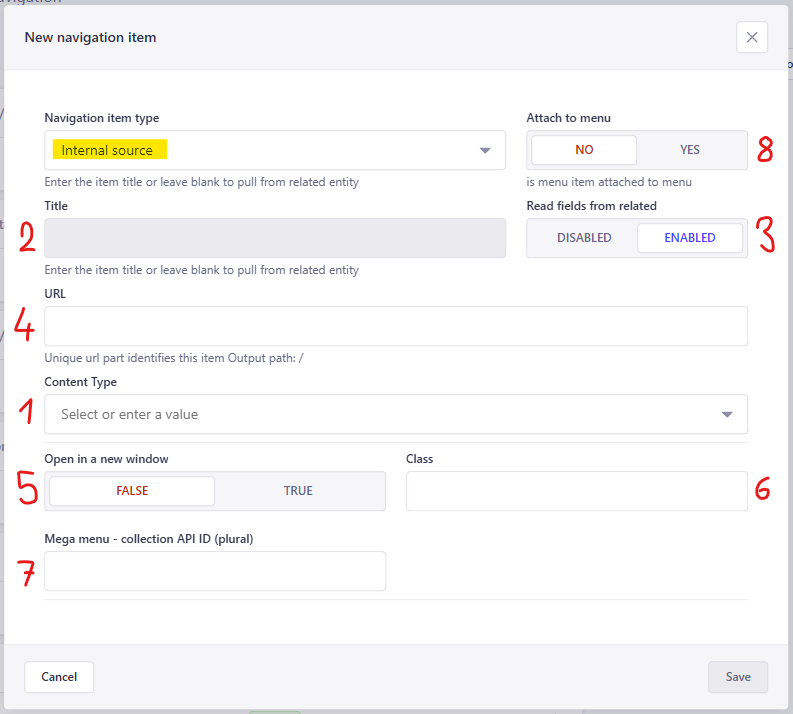Viewport: 793px width, 714px height.
Task: Click the 'Navigation item type' field label
Action: (102, 118)
